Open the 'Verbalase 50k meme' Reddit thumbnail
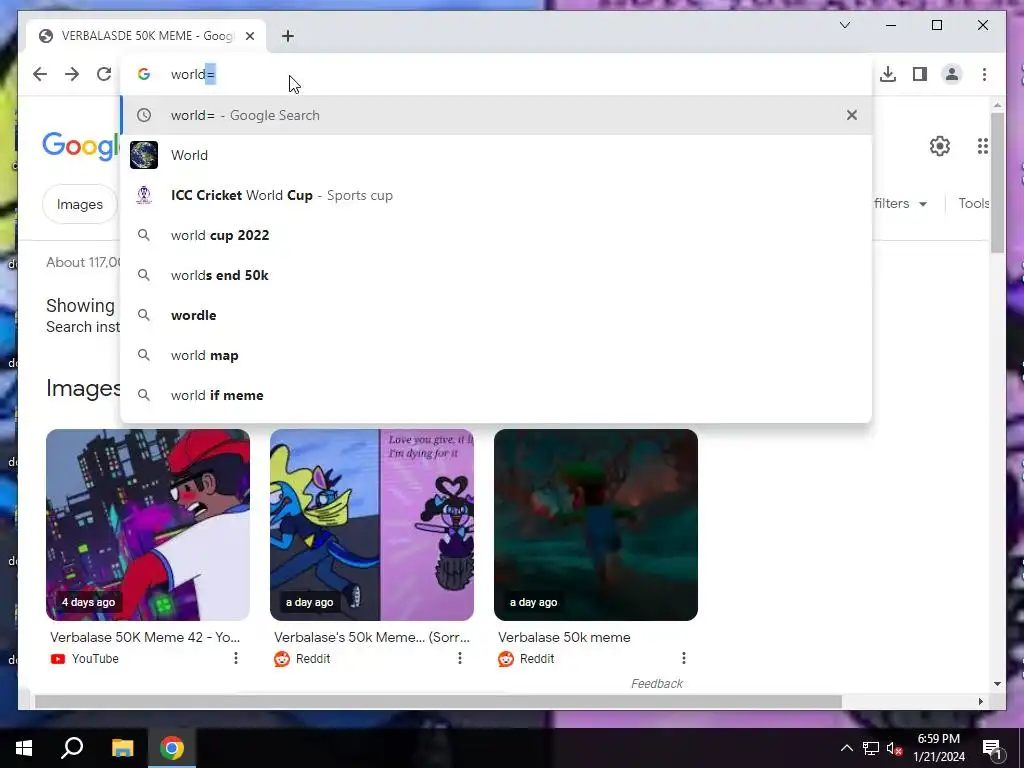The width and height of the screenshot is (1024, 768). point(596,525)
